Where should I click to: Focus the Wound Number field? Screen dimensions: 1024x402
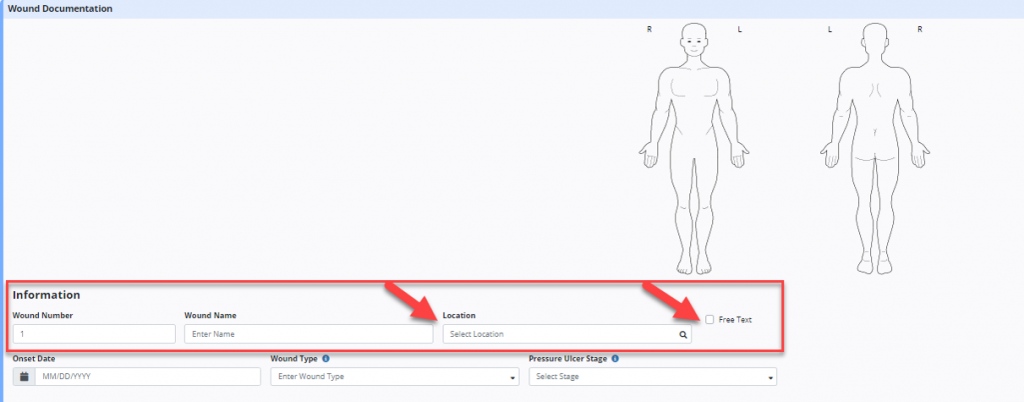94,334
